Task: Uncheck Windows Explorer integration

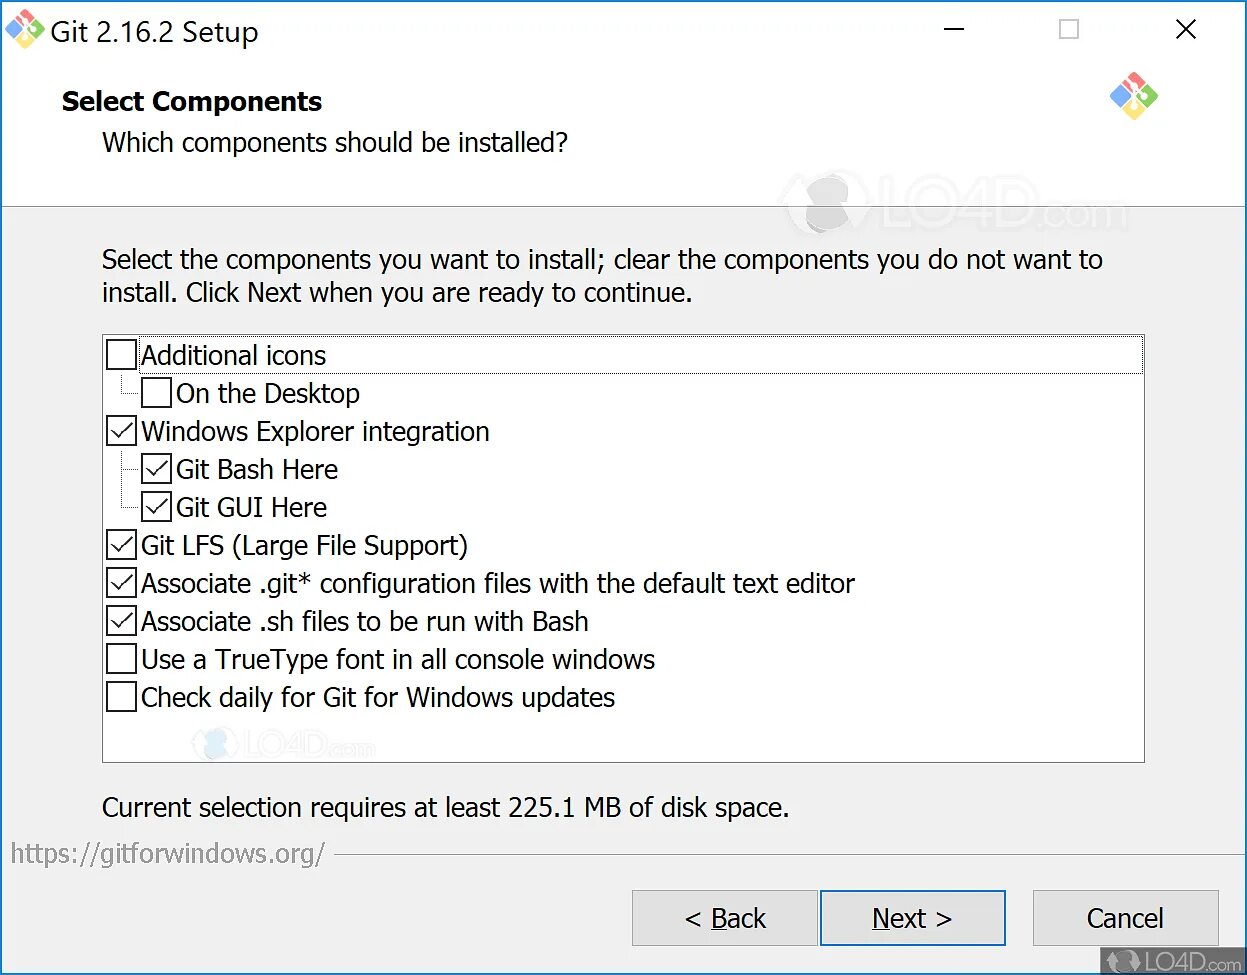Action: coord(122,431)
